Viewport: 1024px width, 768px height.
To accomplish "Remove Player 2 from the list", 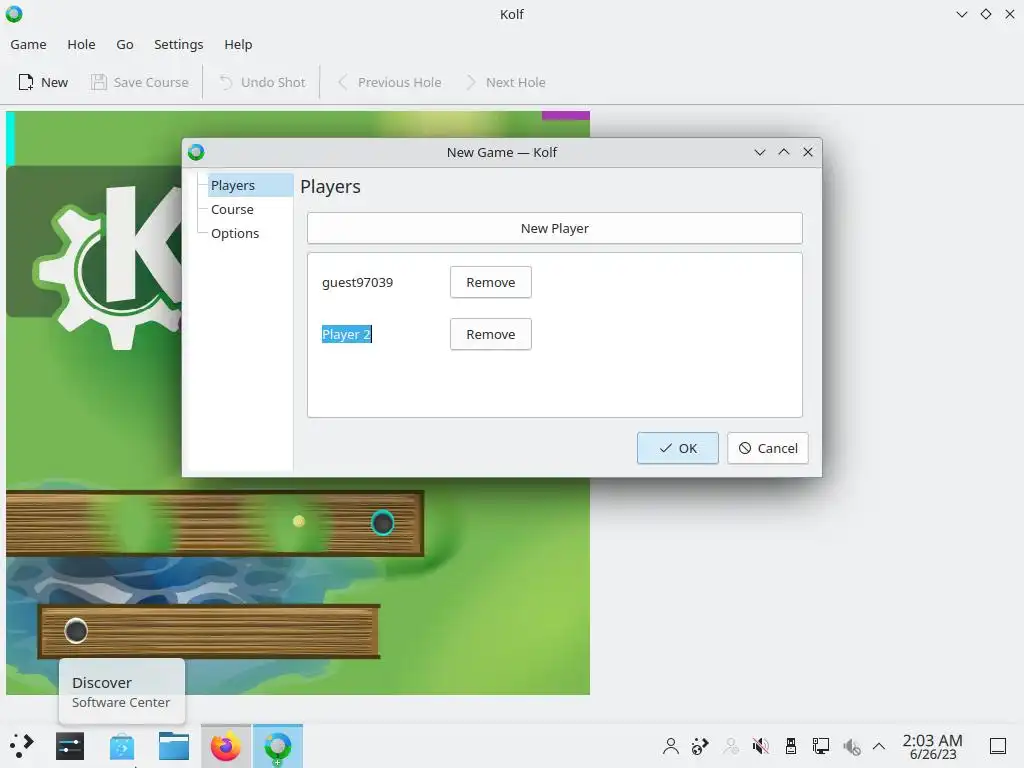I will (x=490, y=334).
